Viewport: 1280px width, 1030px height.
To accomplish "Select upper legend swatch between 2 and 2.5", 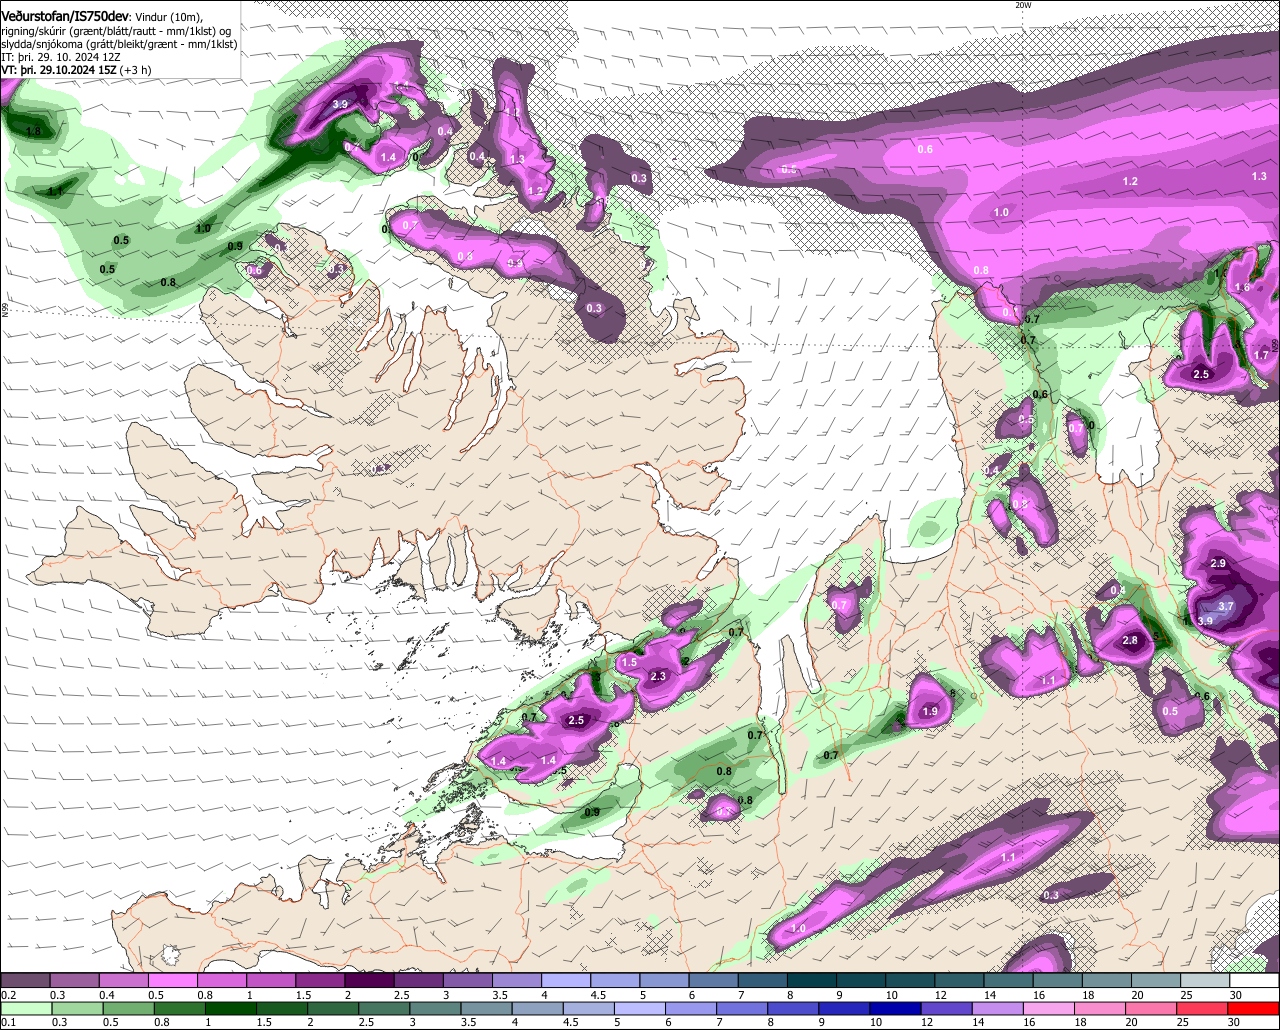I will click(369, 981).
